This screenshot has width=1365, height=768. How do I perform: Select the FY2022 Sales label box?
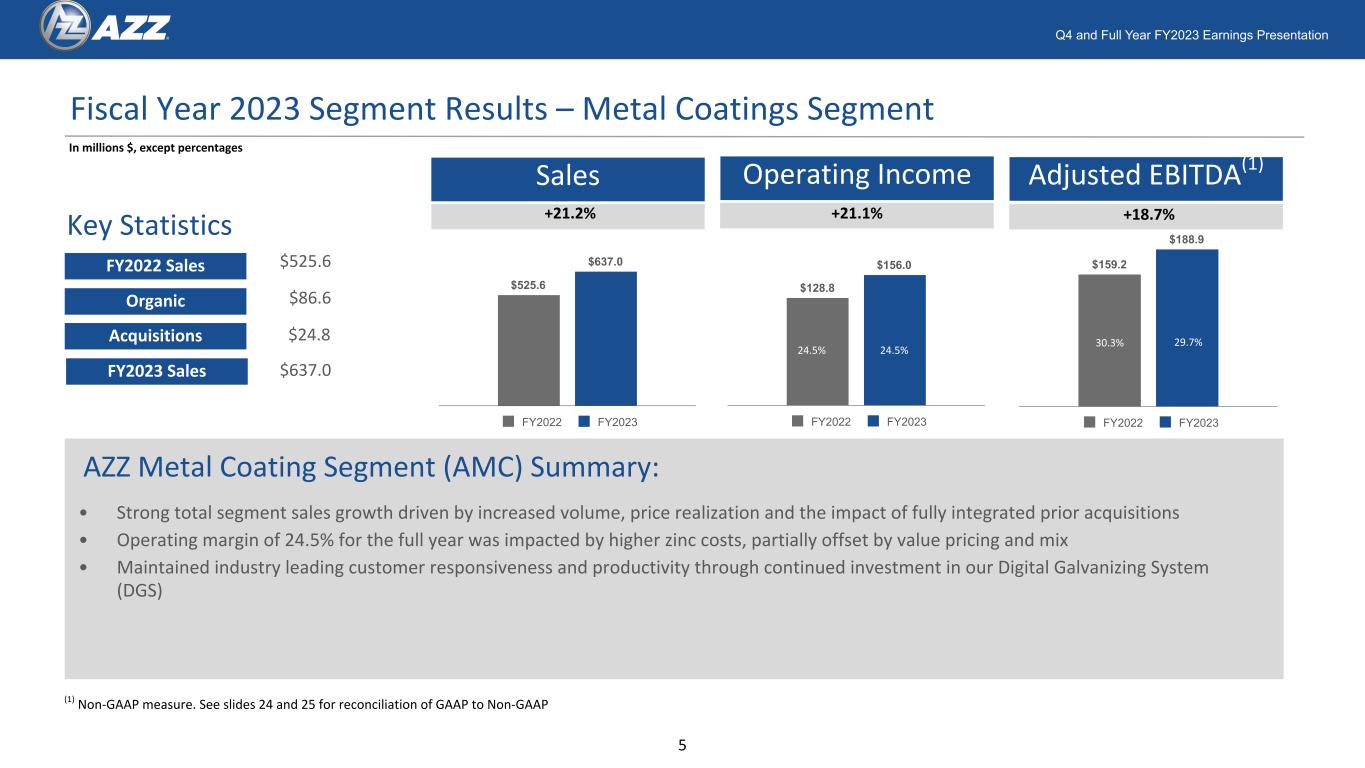(155, 266)
